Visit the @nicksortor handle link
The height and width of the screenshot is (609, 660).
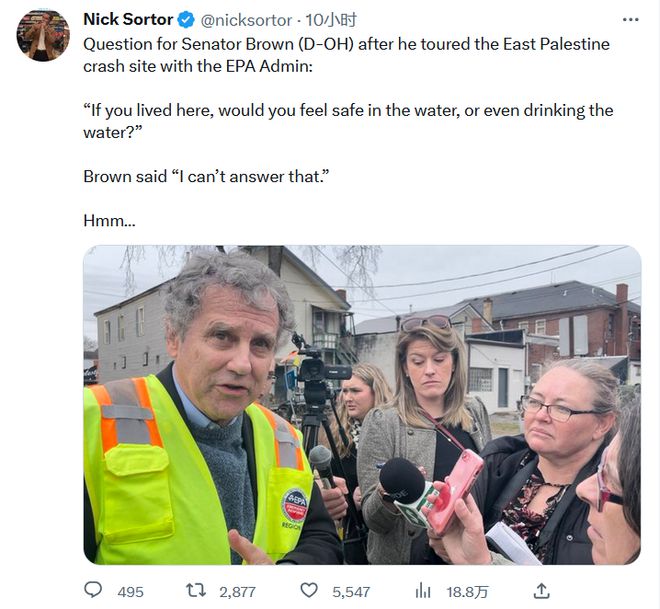[246, 20]
